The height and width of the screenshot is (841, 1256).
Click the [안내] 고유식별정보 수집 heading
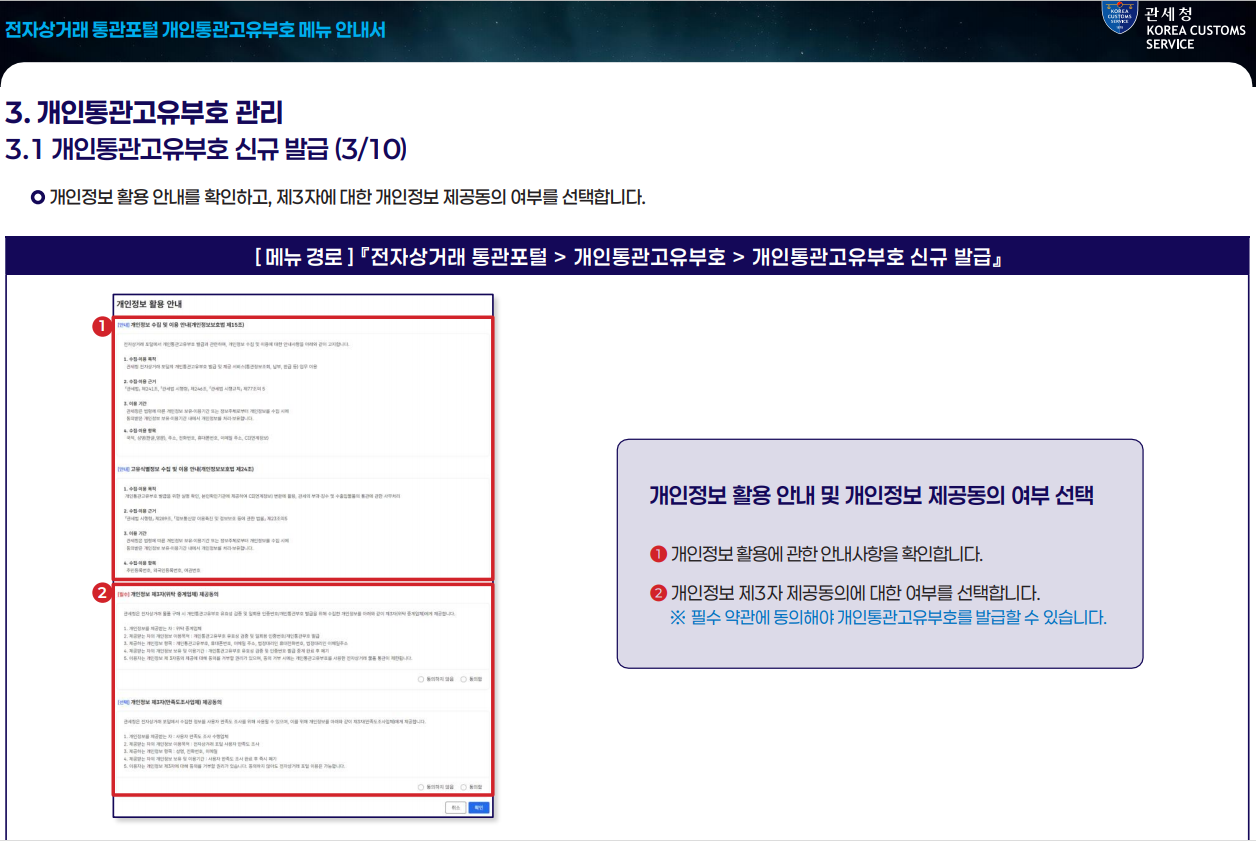tap(185, 469)
